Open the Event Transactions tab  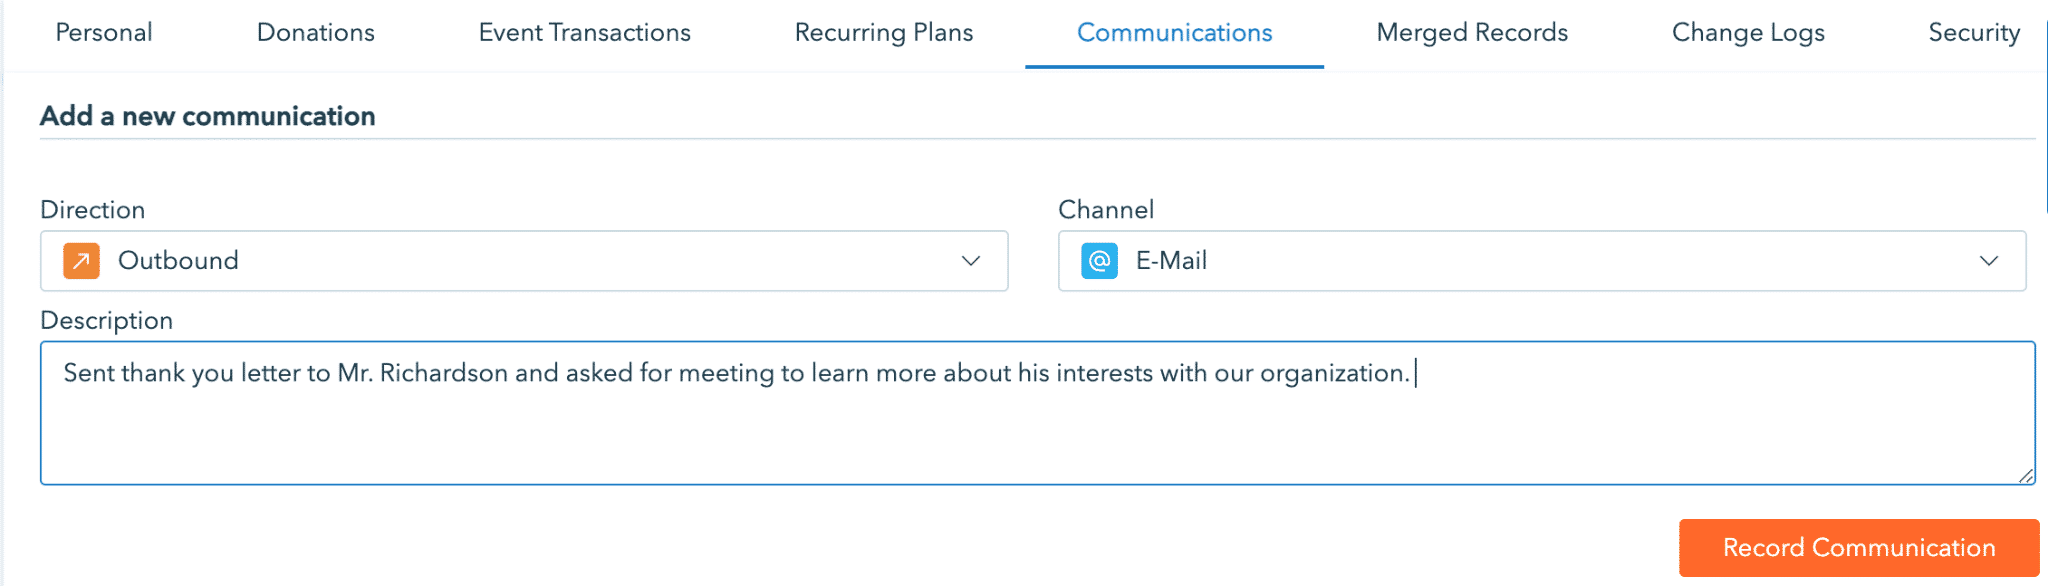[584, 32]
